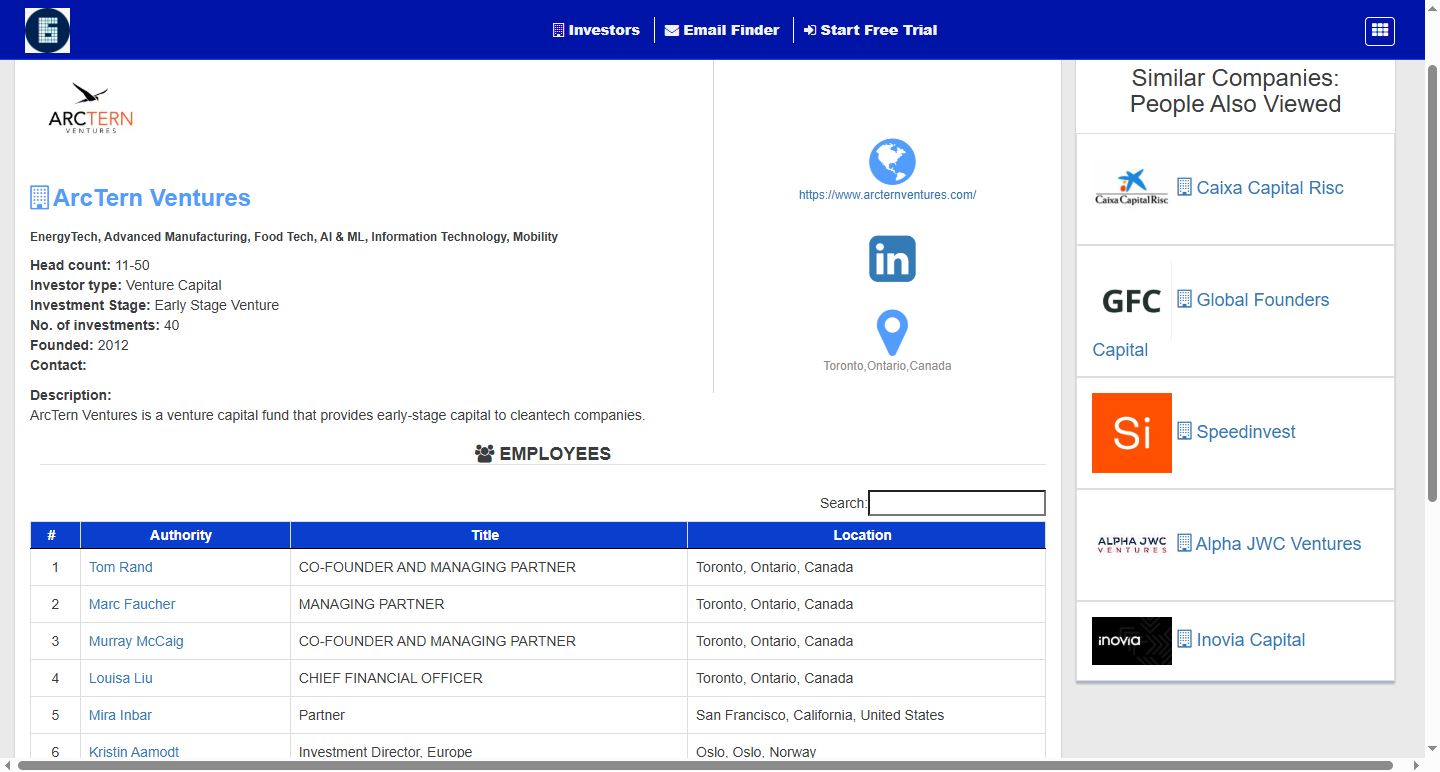Image resolution: width=1440 pixels, height=772 pixels.
Task: Click the 'Investment Stage: Early Stage Venture' text
Action: 155,305
